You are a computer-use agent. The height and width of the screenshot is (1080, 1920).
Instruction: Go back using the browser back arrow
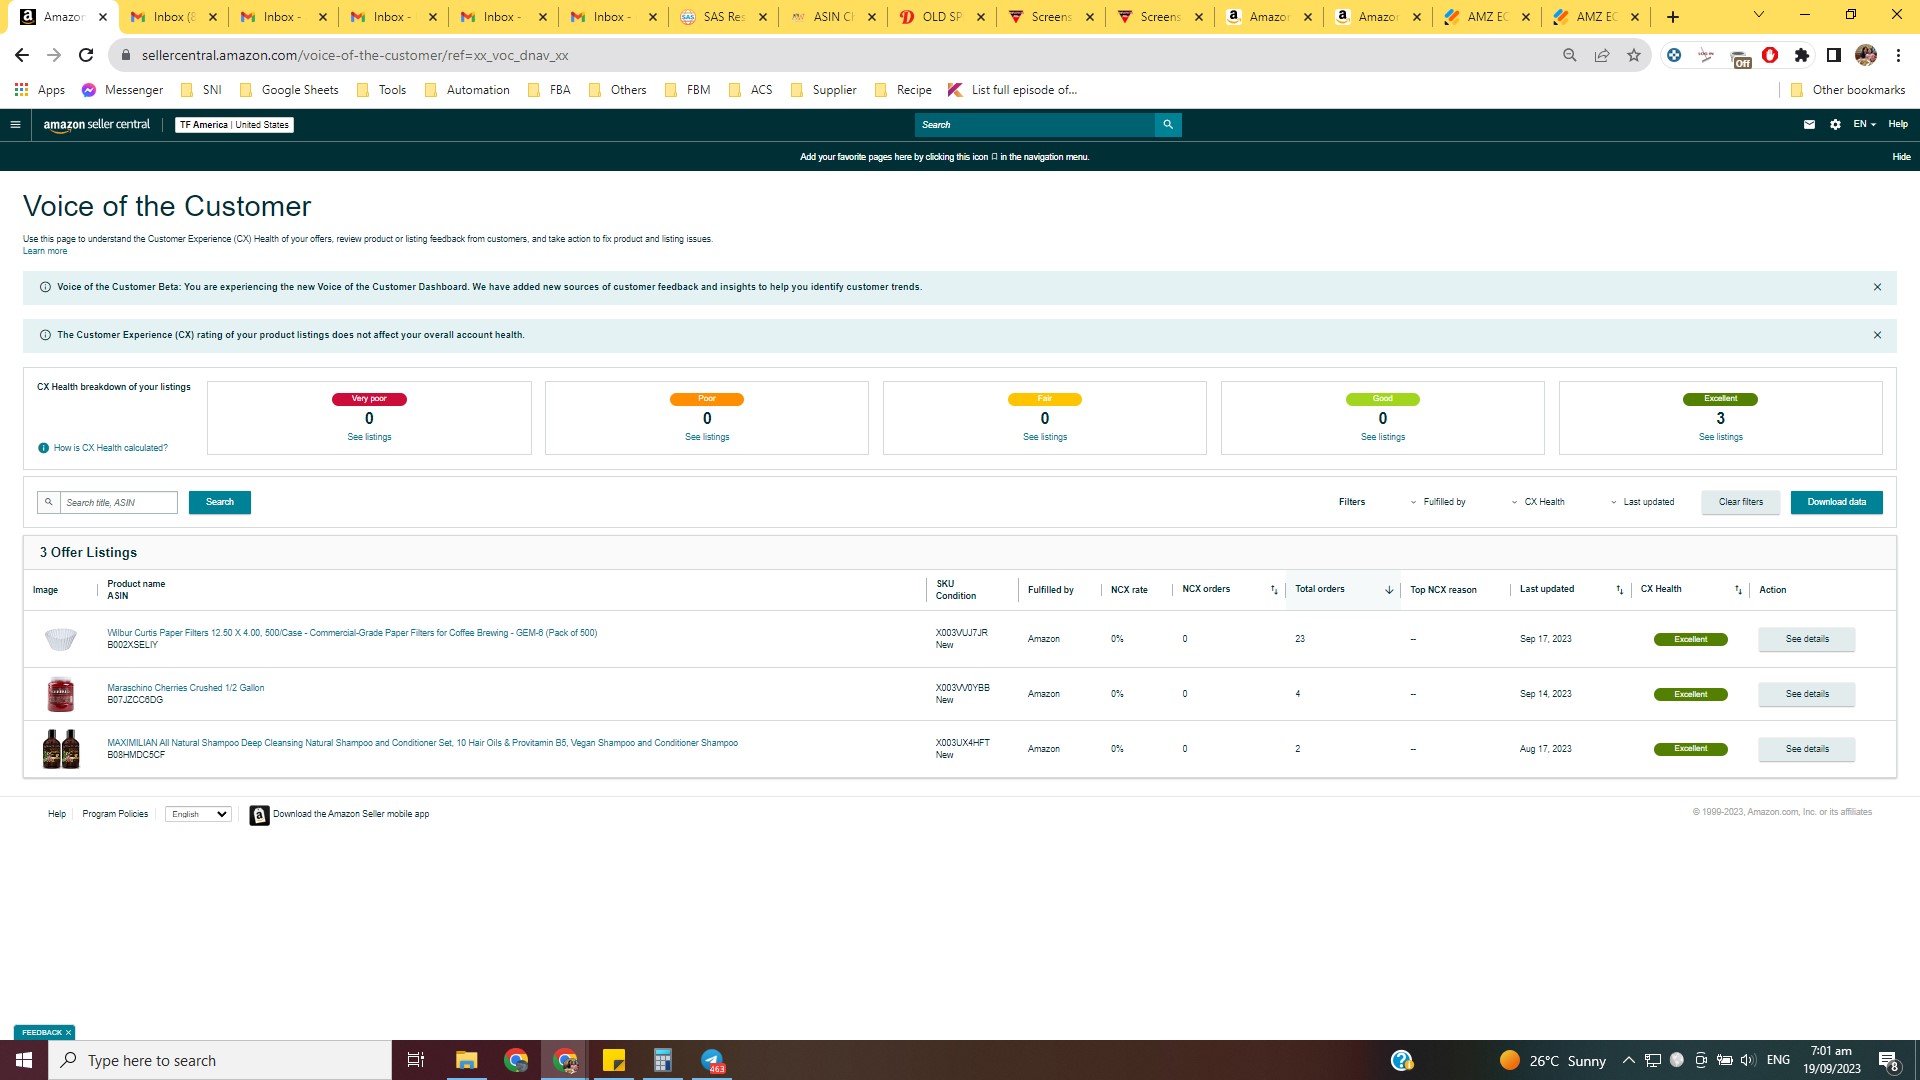tap(22, 55)
